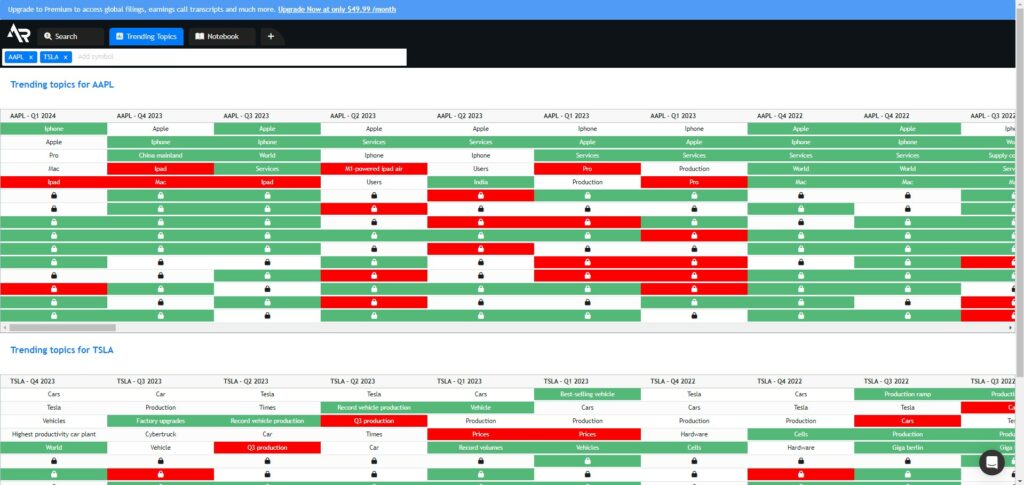This screenshot has width=1024, height=485.
Task: Click the Factory upgrades topic cell
Action: 161,421
